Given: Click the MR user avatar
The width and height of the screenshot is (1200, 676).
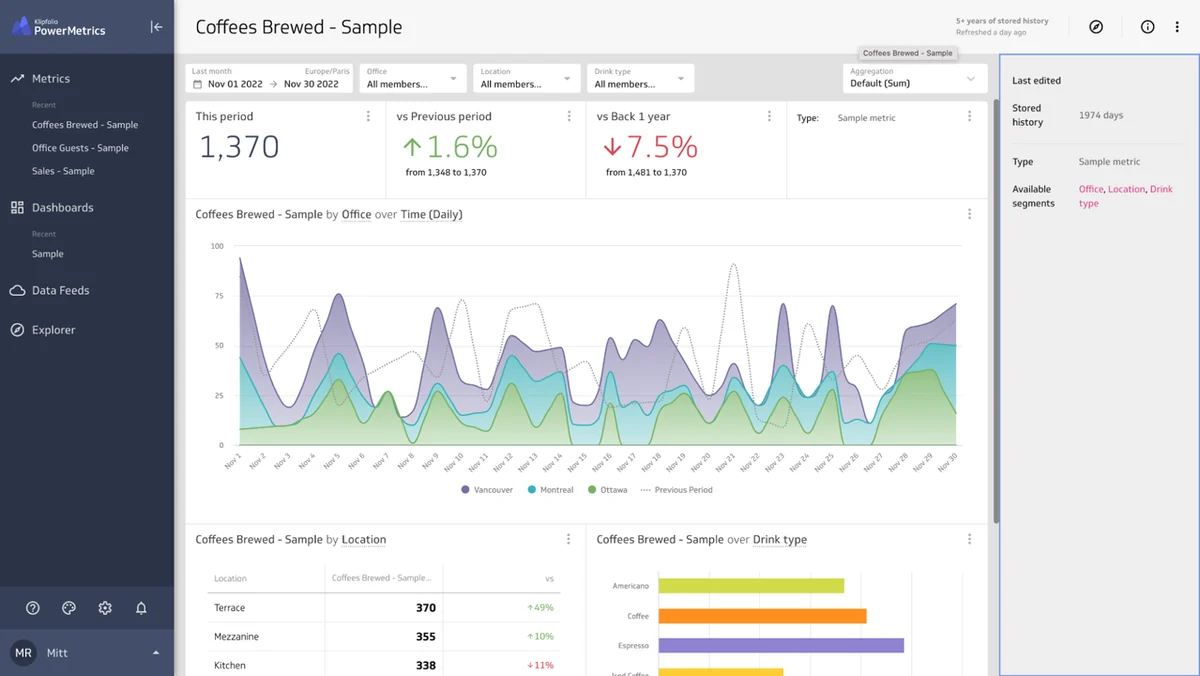Looking at the screenshot, I should click(23, 653).
